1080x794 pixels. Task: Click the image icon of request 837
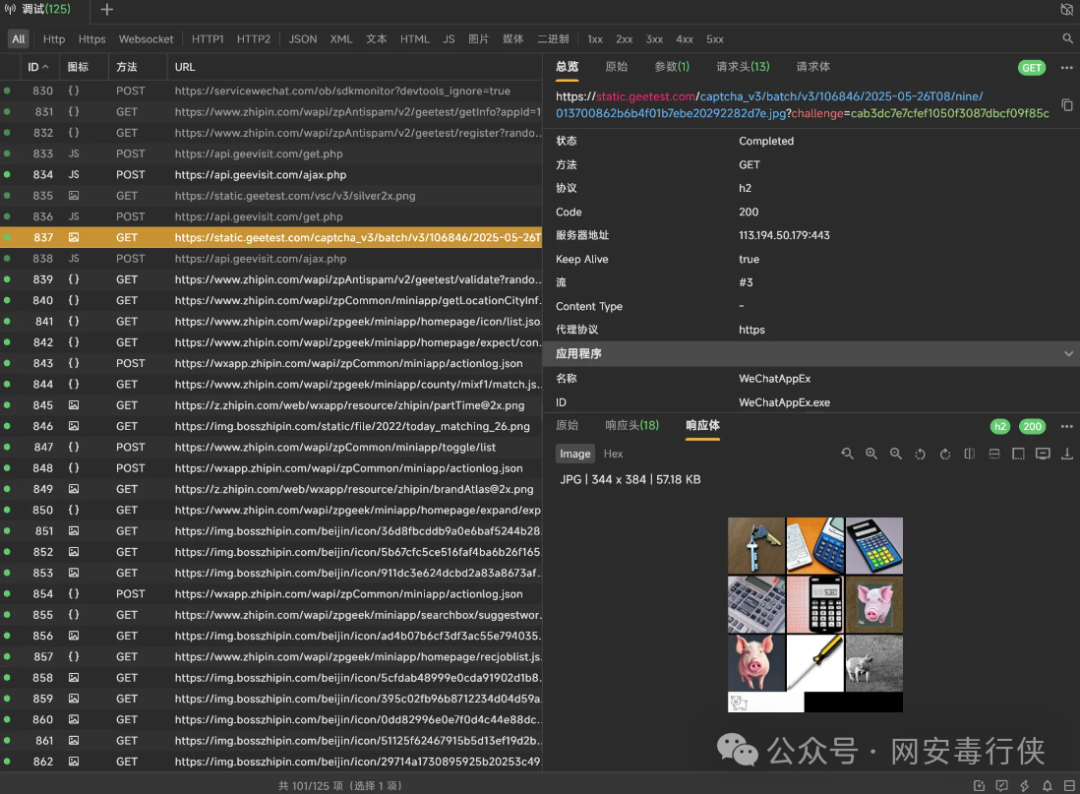[x=74, y=238]
